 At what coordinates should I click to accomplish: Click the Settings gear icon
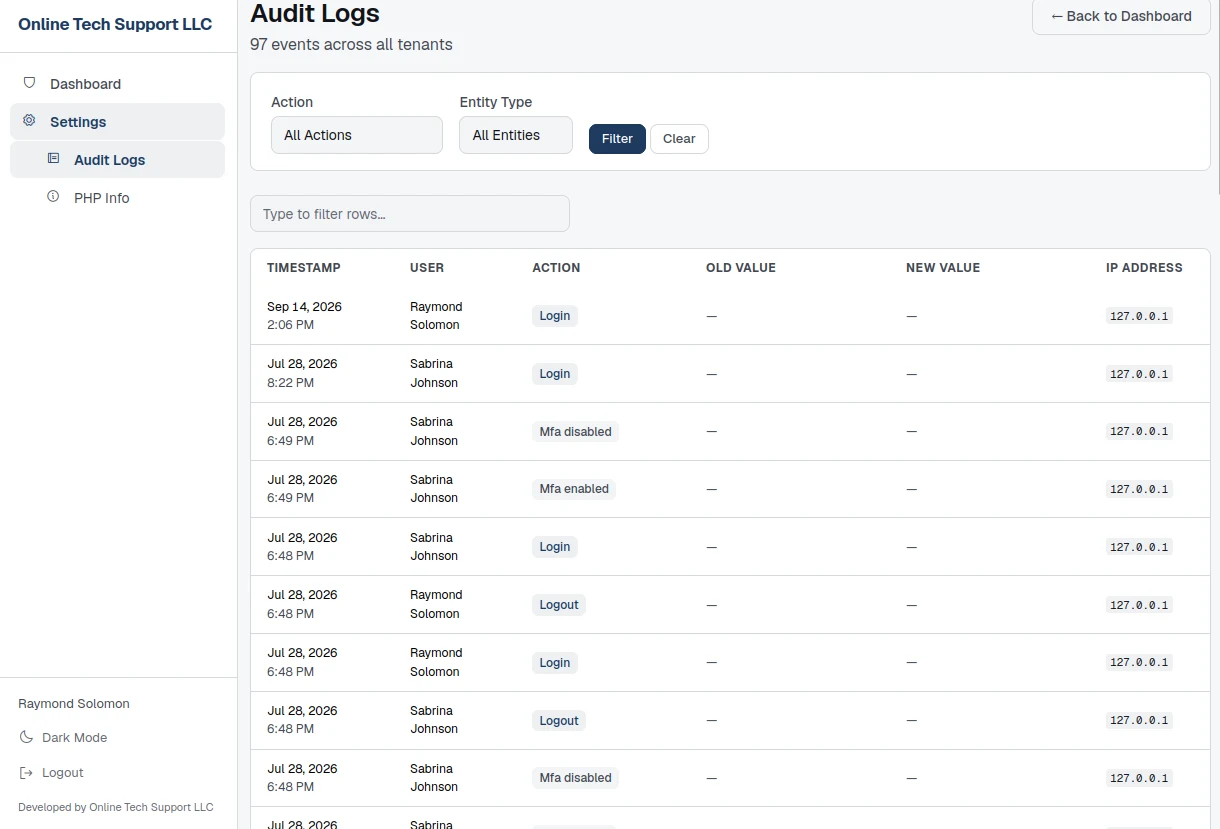click(29, 121)
